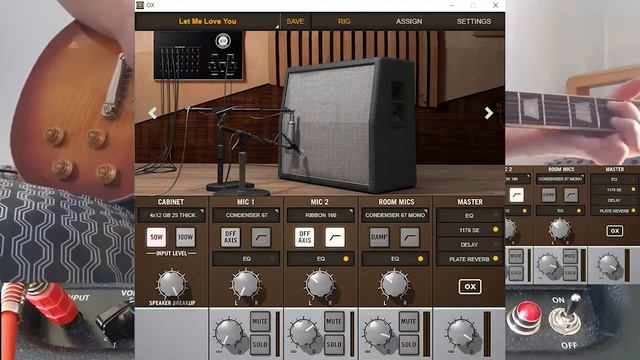Image resolution: width=640 pixels, height=360 pixels.
Task: Toggle MIC 1 OFF AXIS button
Action: 231,237
